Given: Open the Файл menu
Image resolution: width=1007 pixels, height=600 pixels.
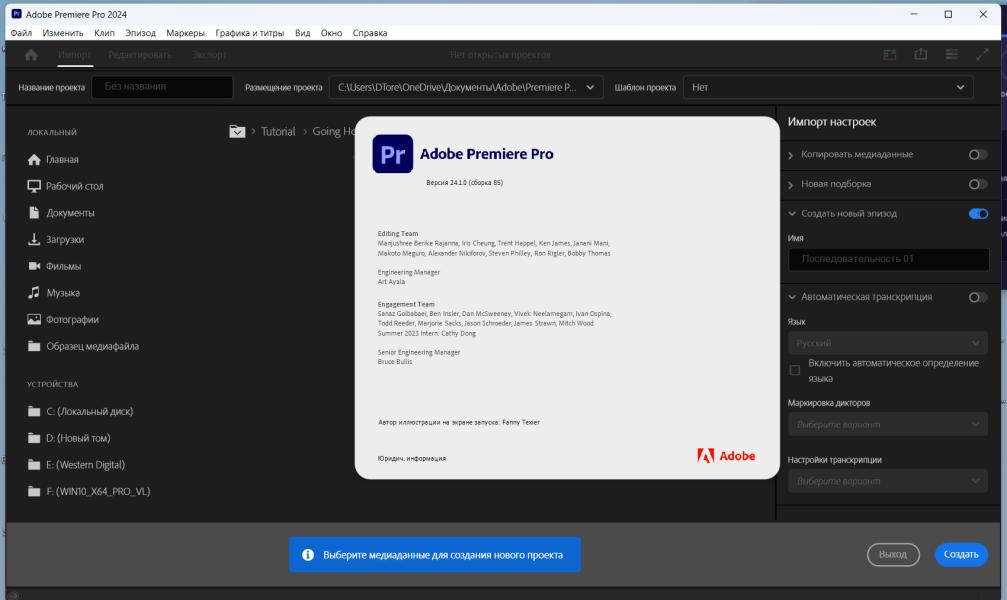Looking at the screenshot, I should (x=21, y=33).
